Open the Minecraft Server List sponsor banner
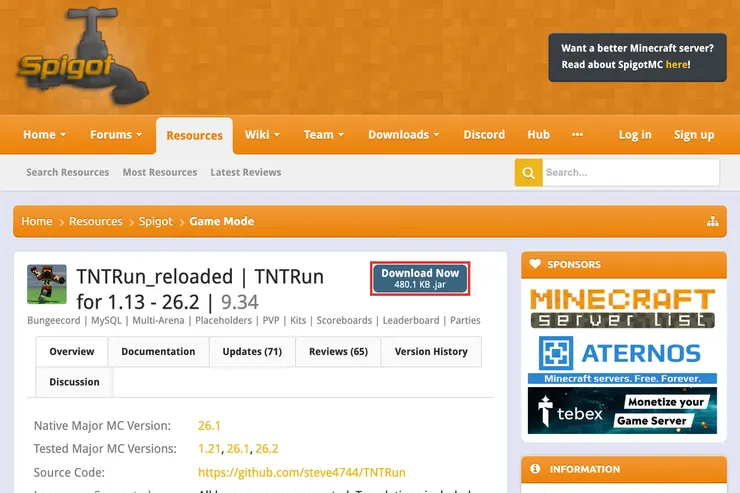Image resolution: width=740 pixels, height=493 pixels. click(x=622, y=308)
